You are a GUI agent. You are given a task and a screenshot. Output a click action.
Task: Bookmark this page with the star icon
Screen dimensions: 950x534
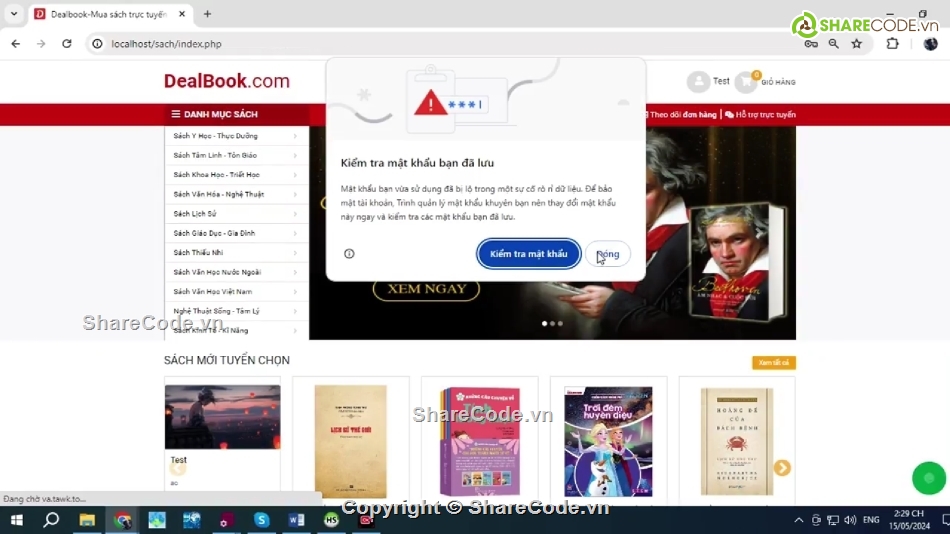pos(856,44)
